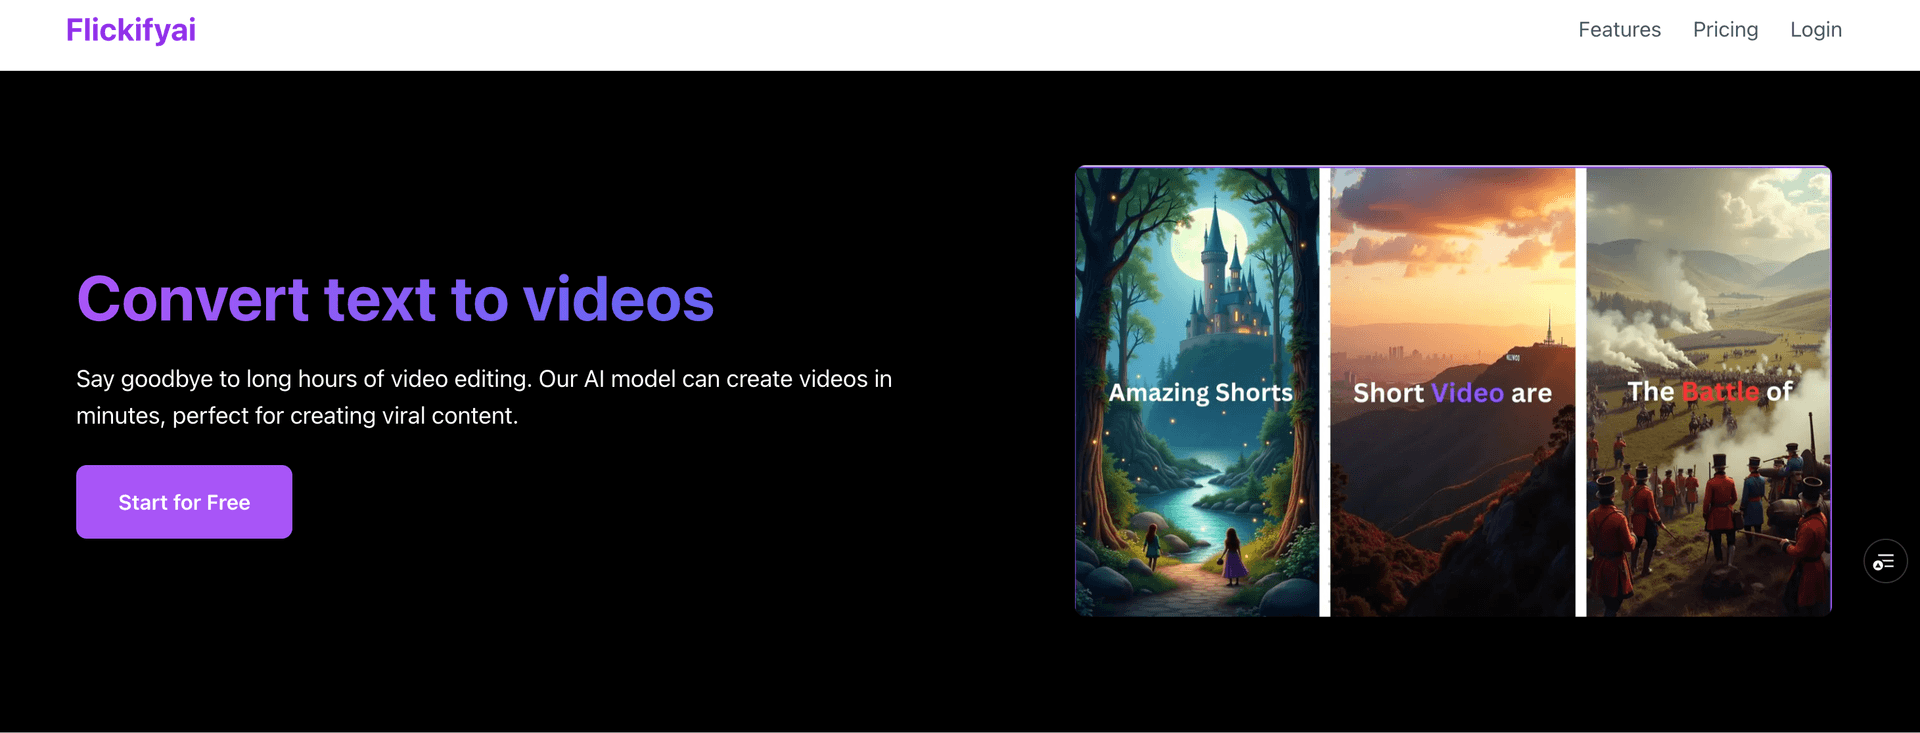
Task: Click the red-coated soldiers in battle video
Action: (1720, 500)
